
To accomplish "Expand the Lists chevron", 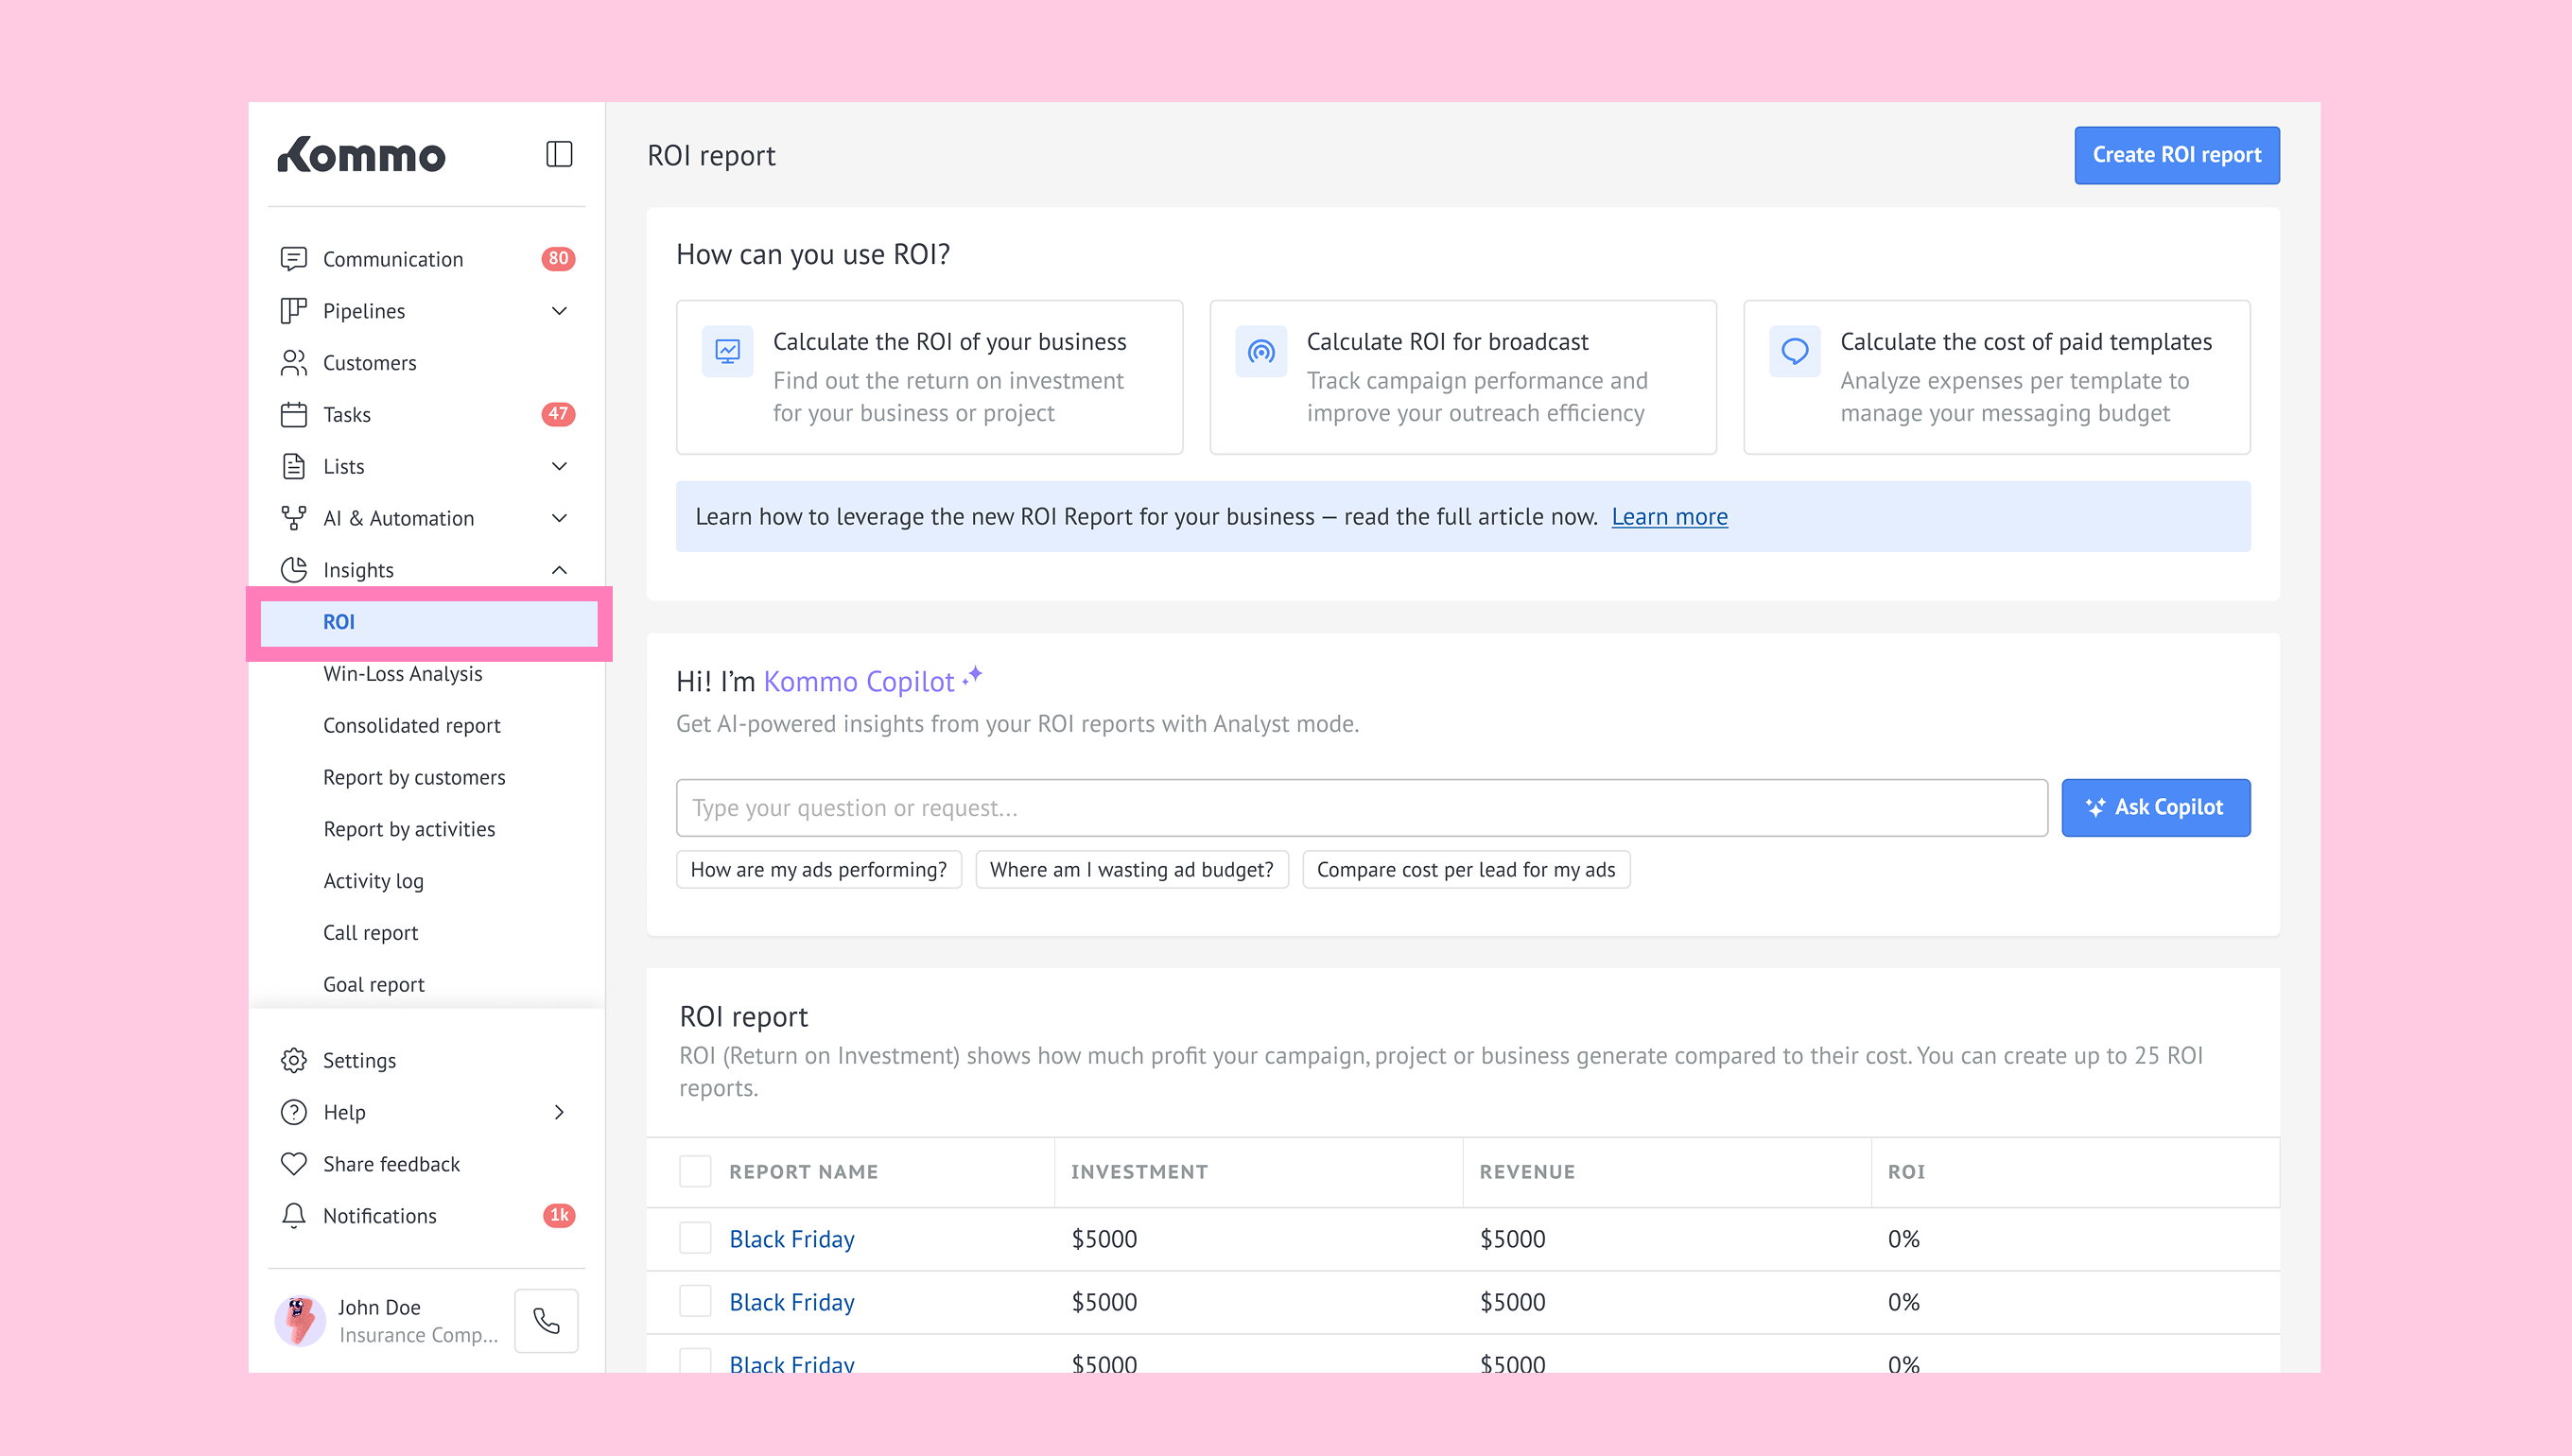I will point(559,466).
